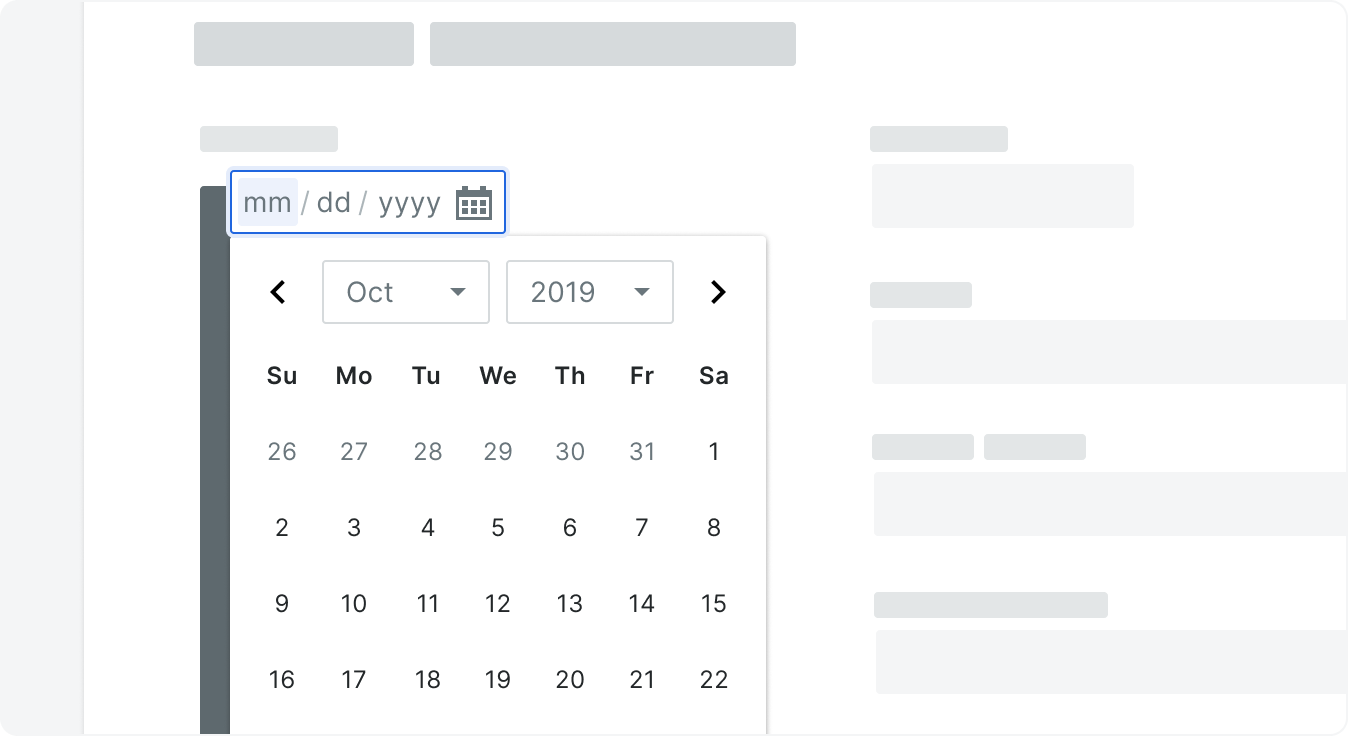Open the 2019 year dropdown
This screenshot has height=736, width=1348.
(x=590, y=292)
